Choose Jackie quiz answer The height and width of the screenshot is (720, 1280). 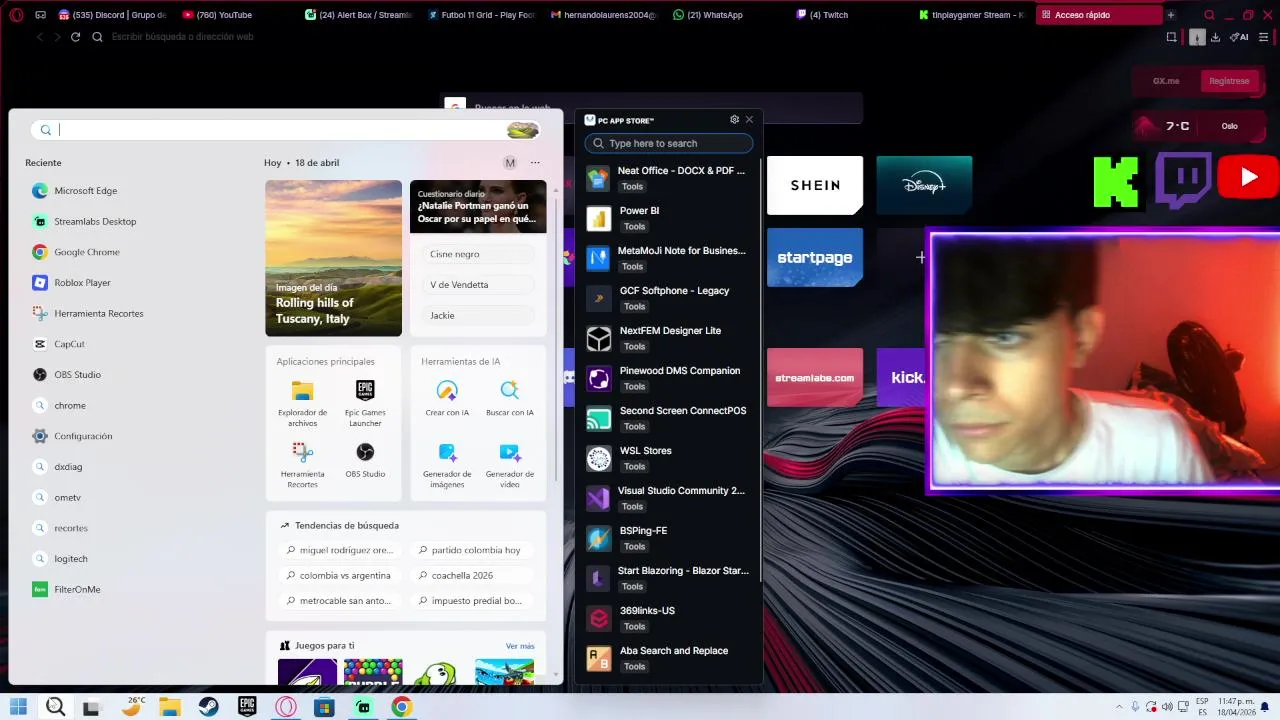[478, 315]
